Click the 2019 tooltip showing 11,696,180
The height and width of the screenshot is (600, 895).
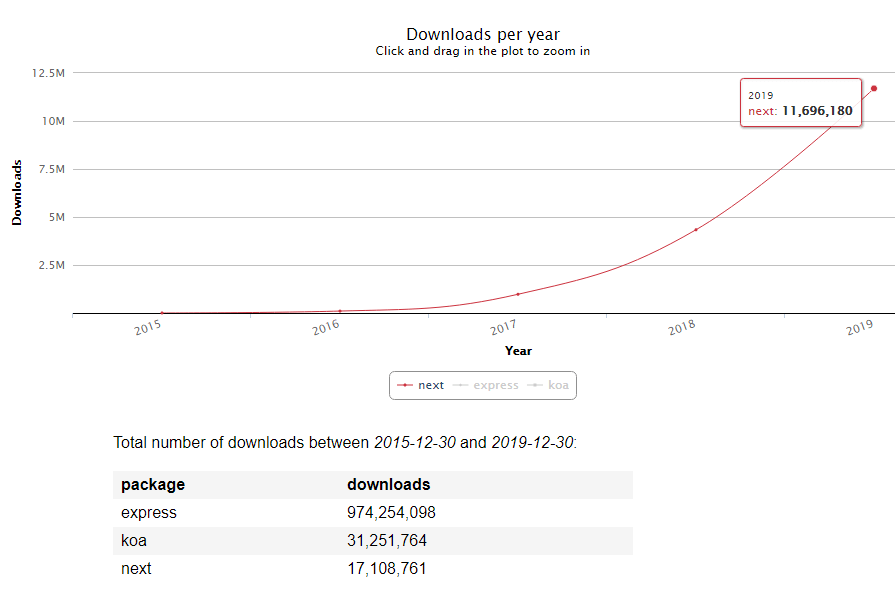tap(800, 103)
